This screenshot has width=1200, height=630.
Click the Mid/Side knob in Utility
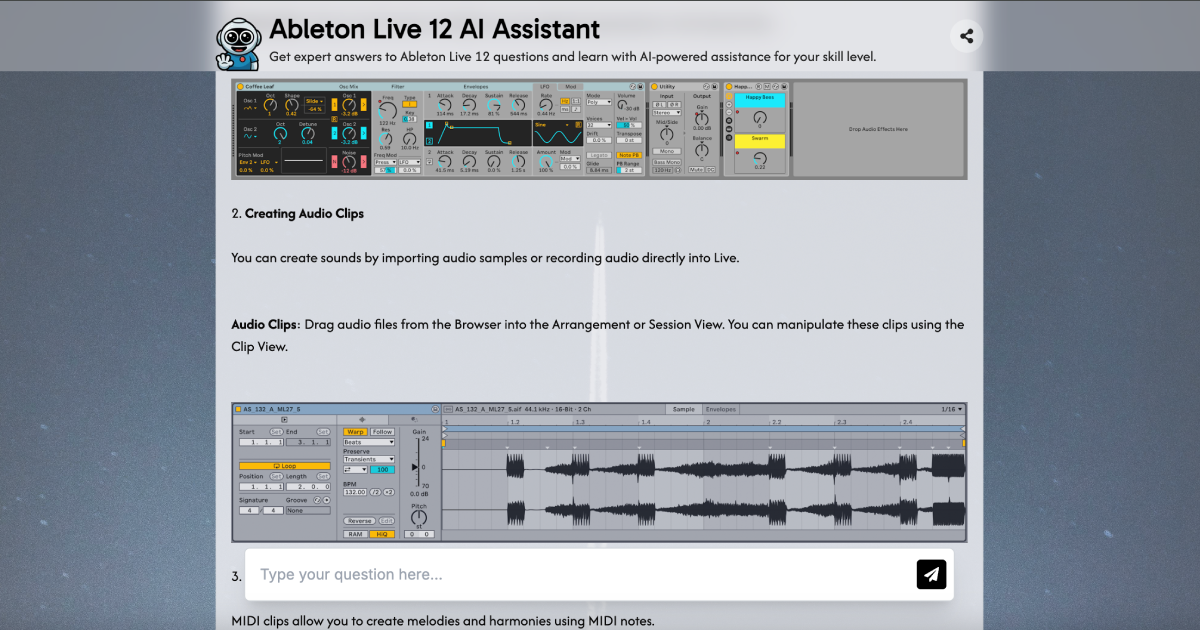click(667, 134)
